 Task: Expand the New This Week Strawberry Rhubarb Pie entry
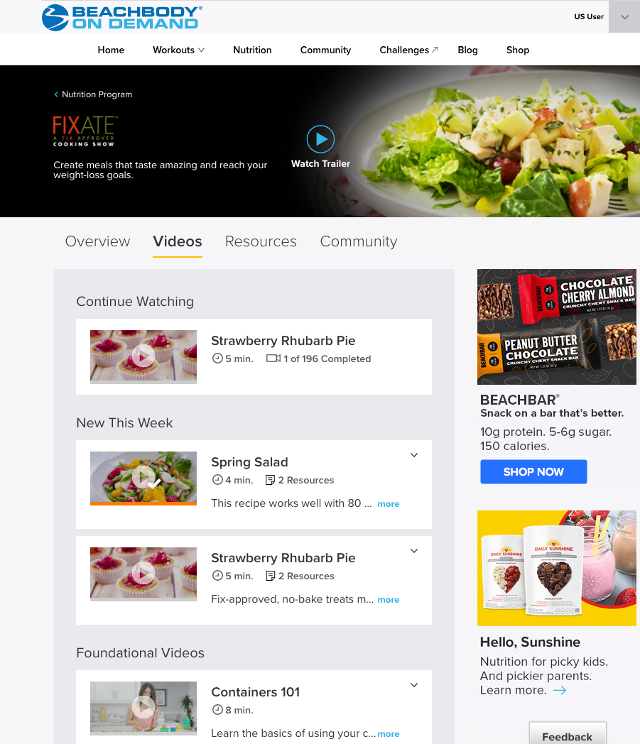414,551
